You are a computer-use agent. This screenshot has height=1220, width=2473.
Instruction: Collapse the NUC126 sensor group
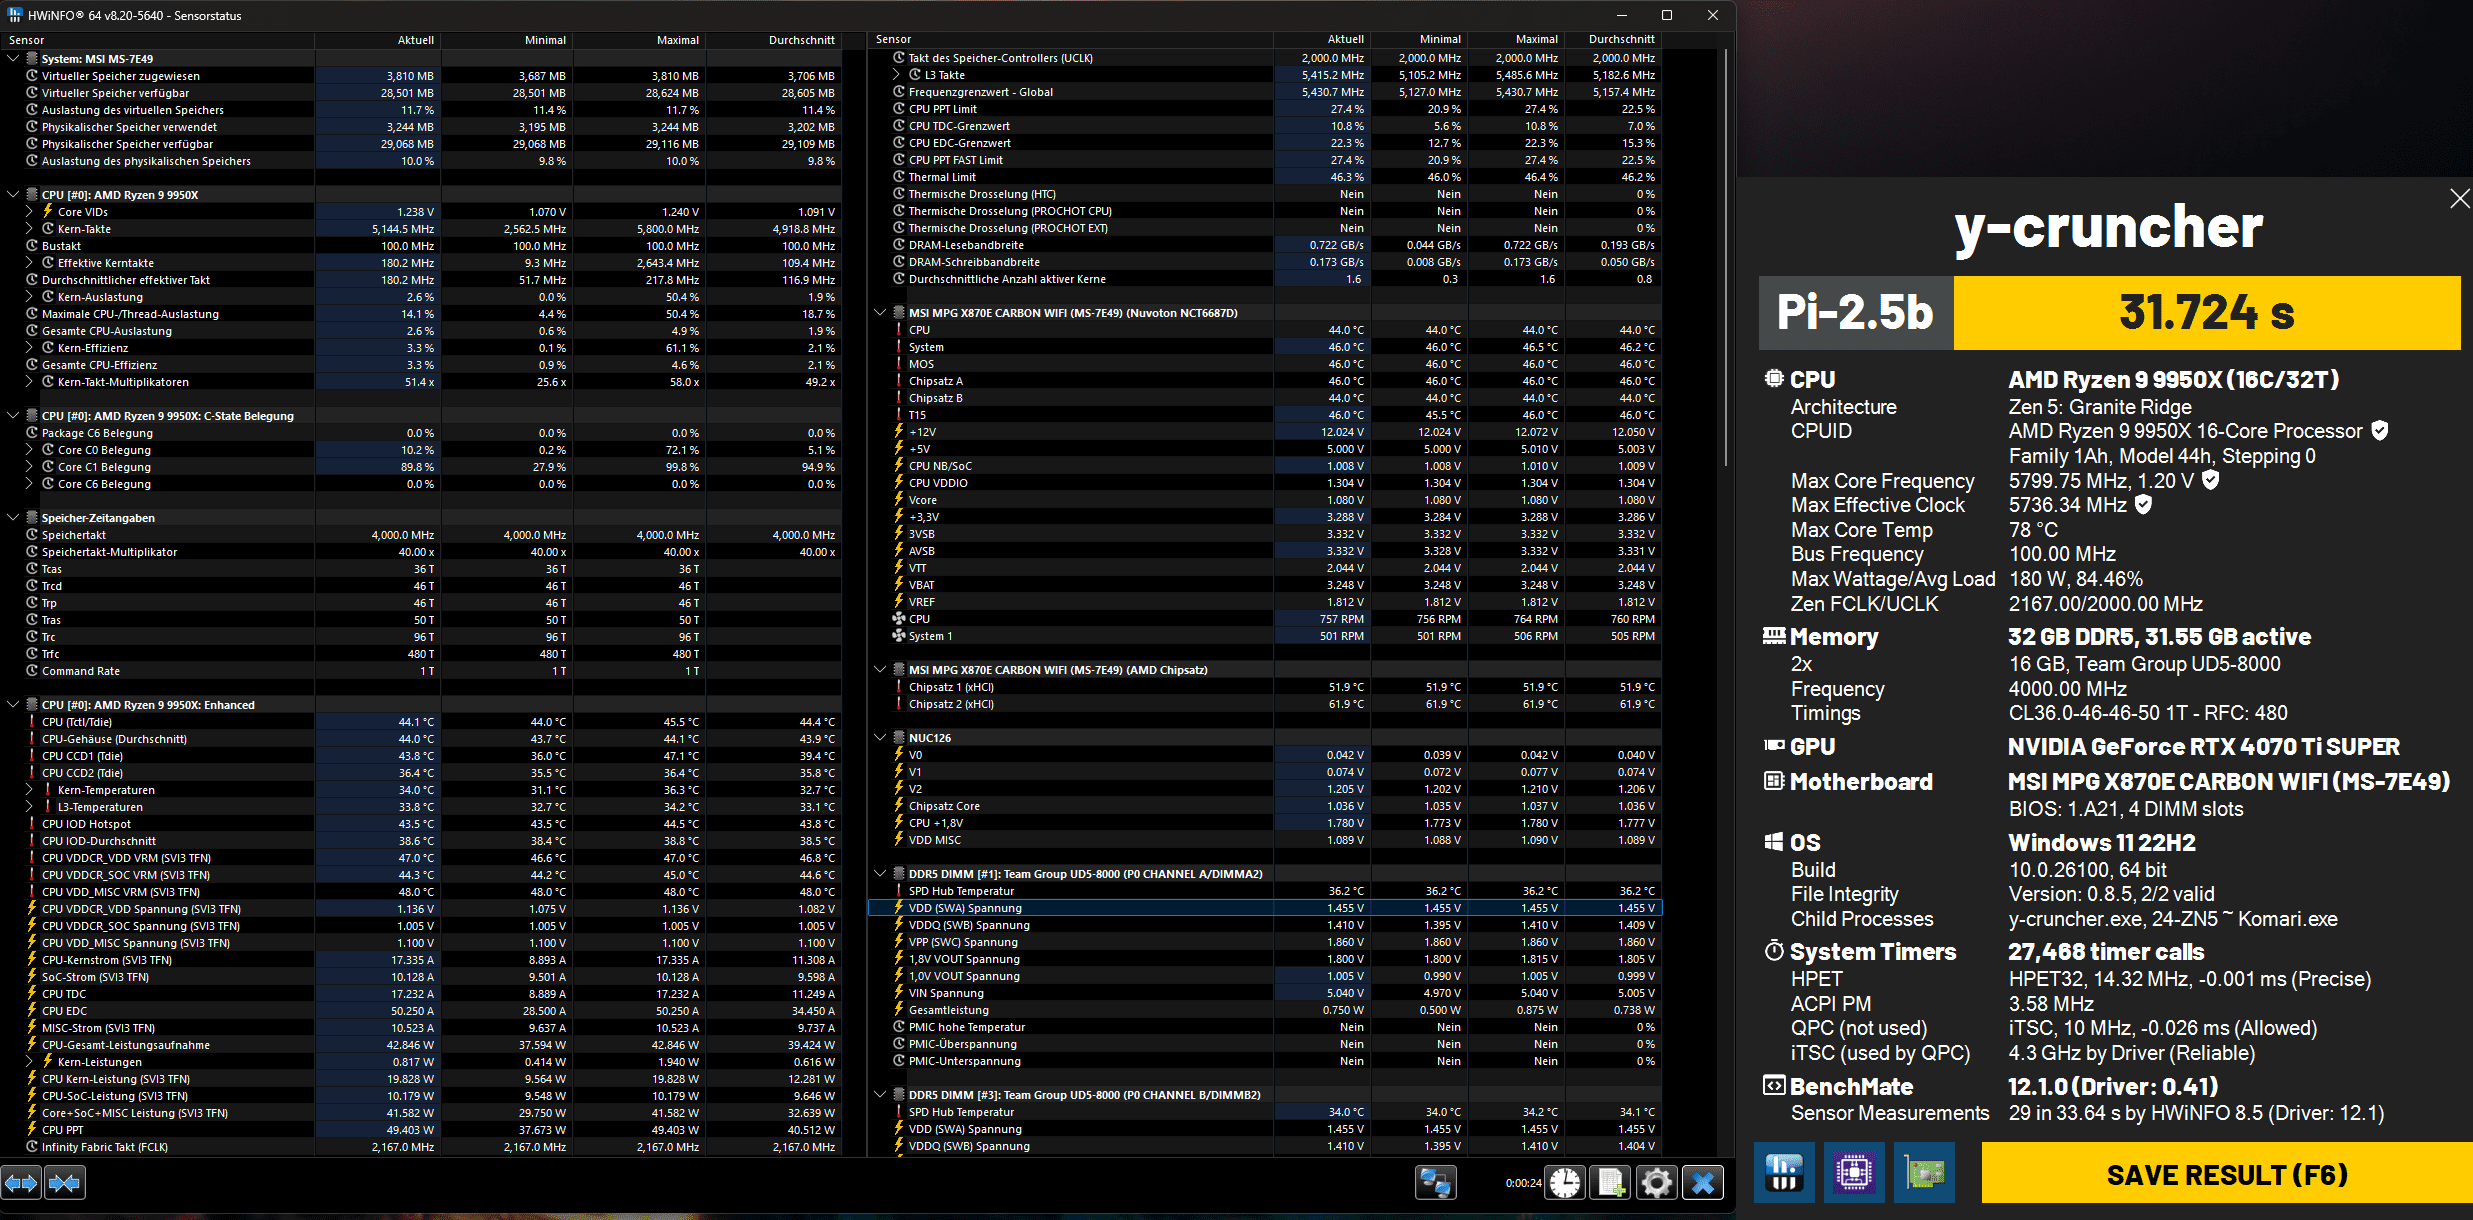tap(880, 738)
